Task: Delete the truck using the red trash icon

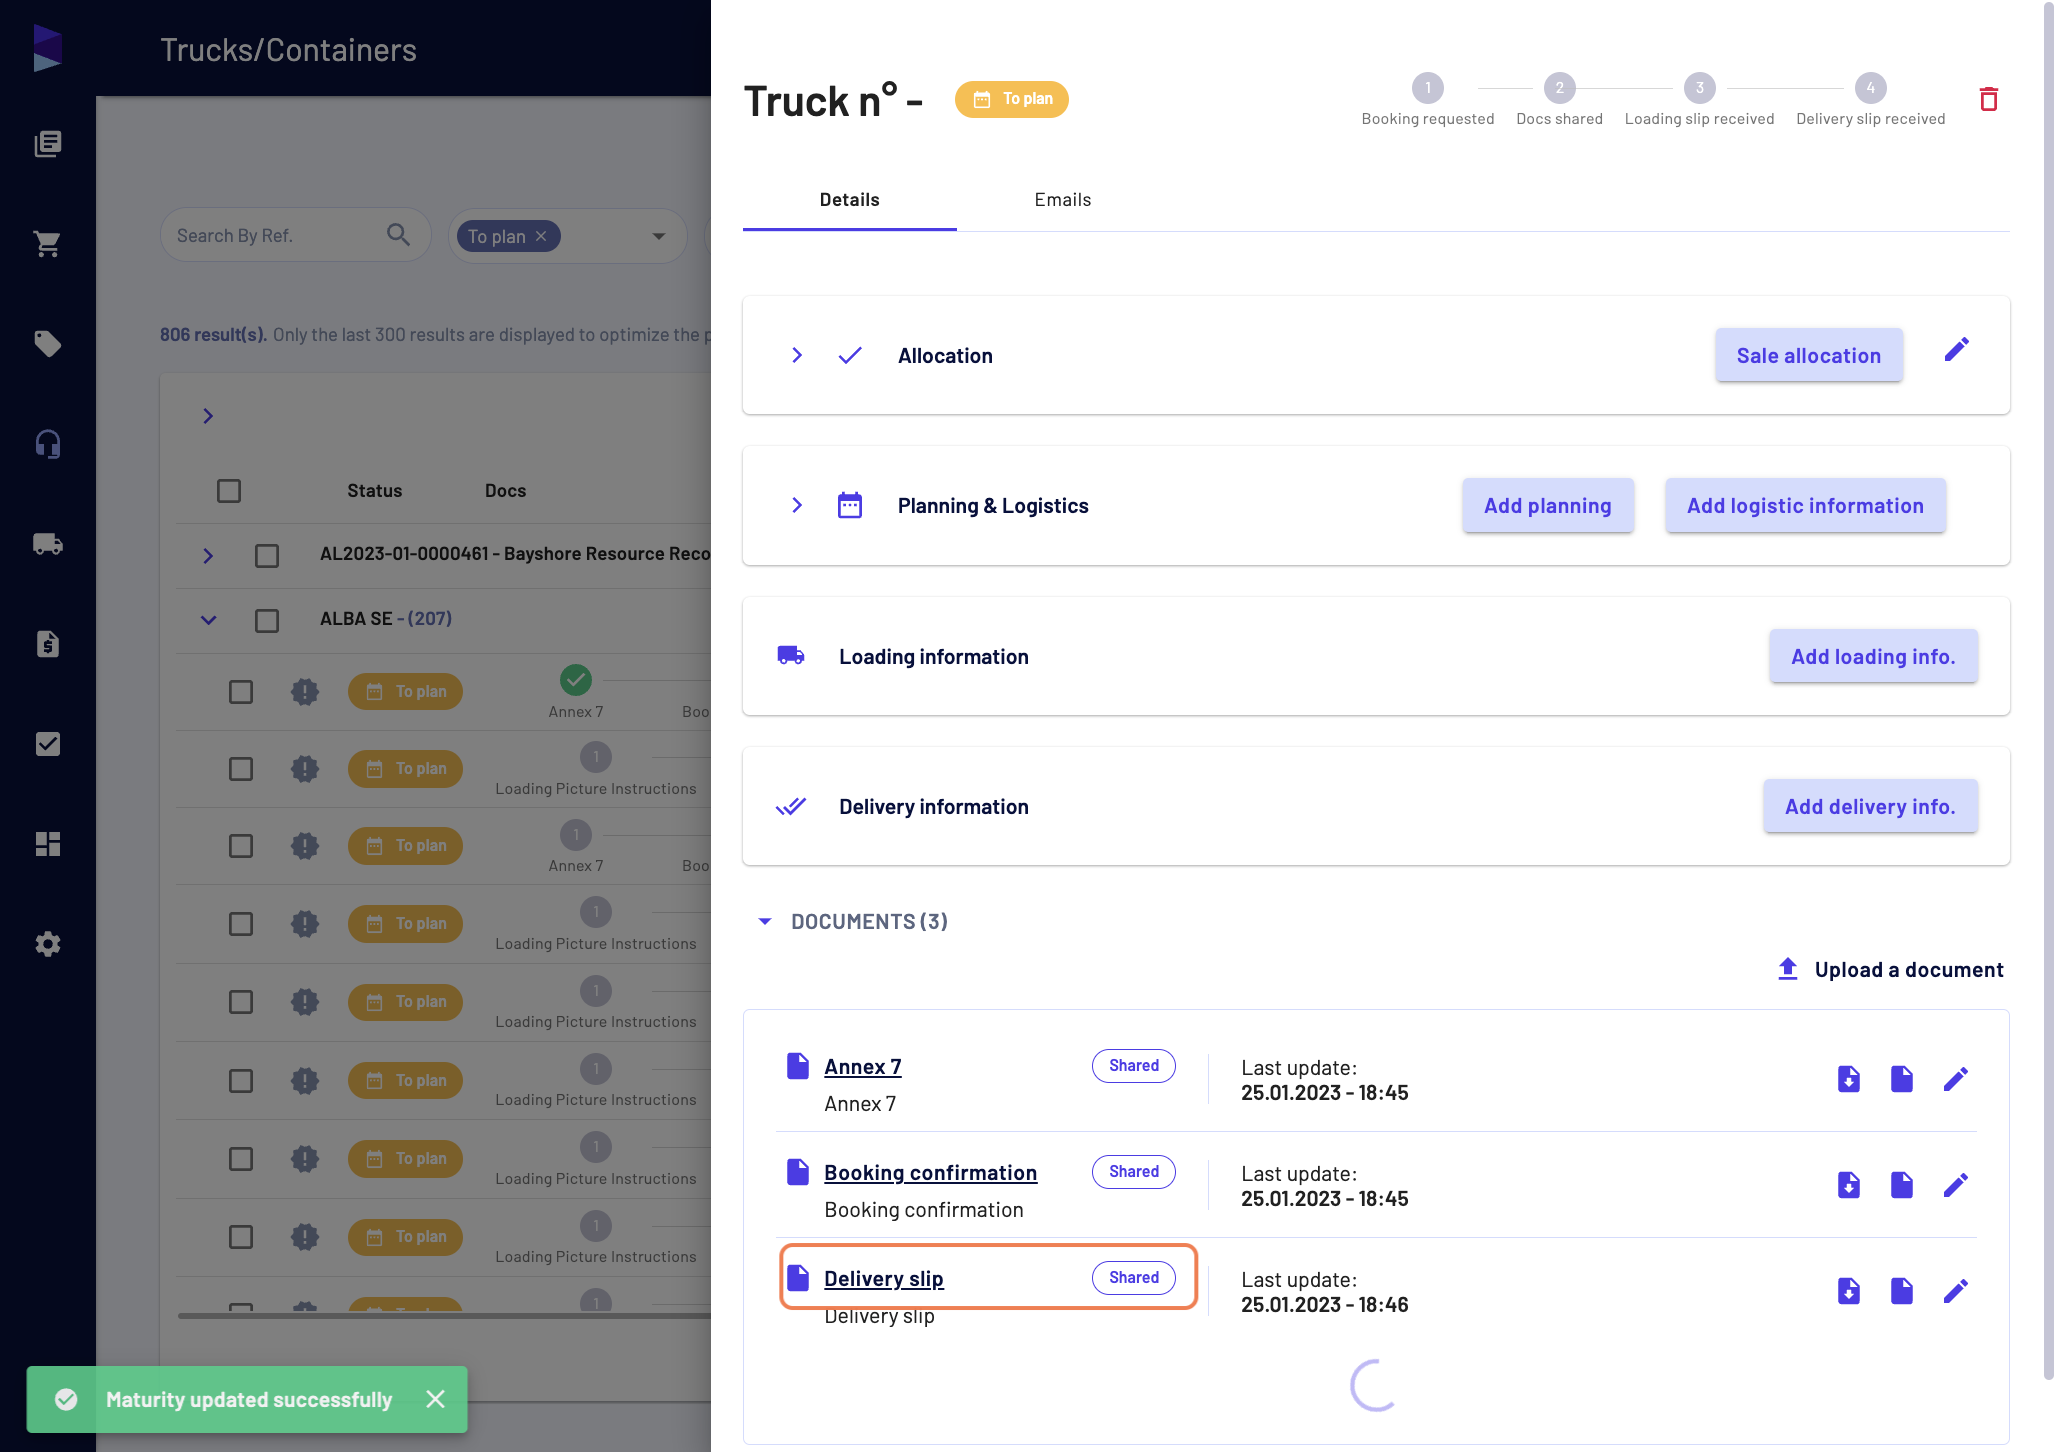Action: [1988, 99]
